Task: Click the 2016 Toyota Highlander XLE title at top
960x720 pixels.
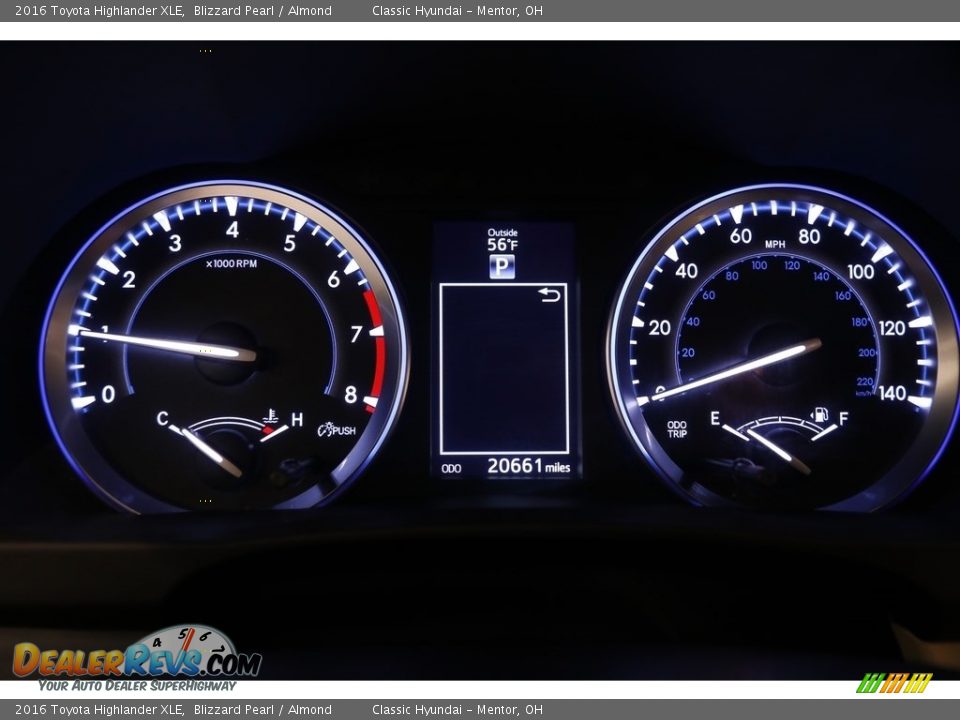Action: tap(99, 11)
